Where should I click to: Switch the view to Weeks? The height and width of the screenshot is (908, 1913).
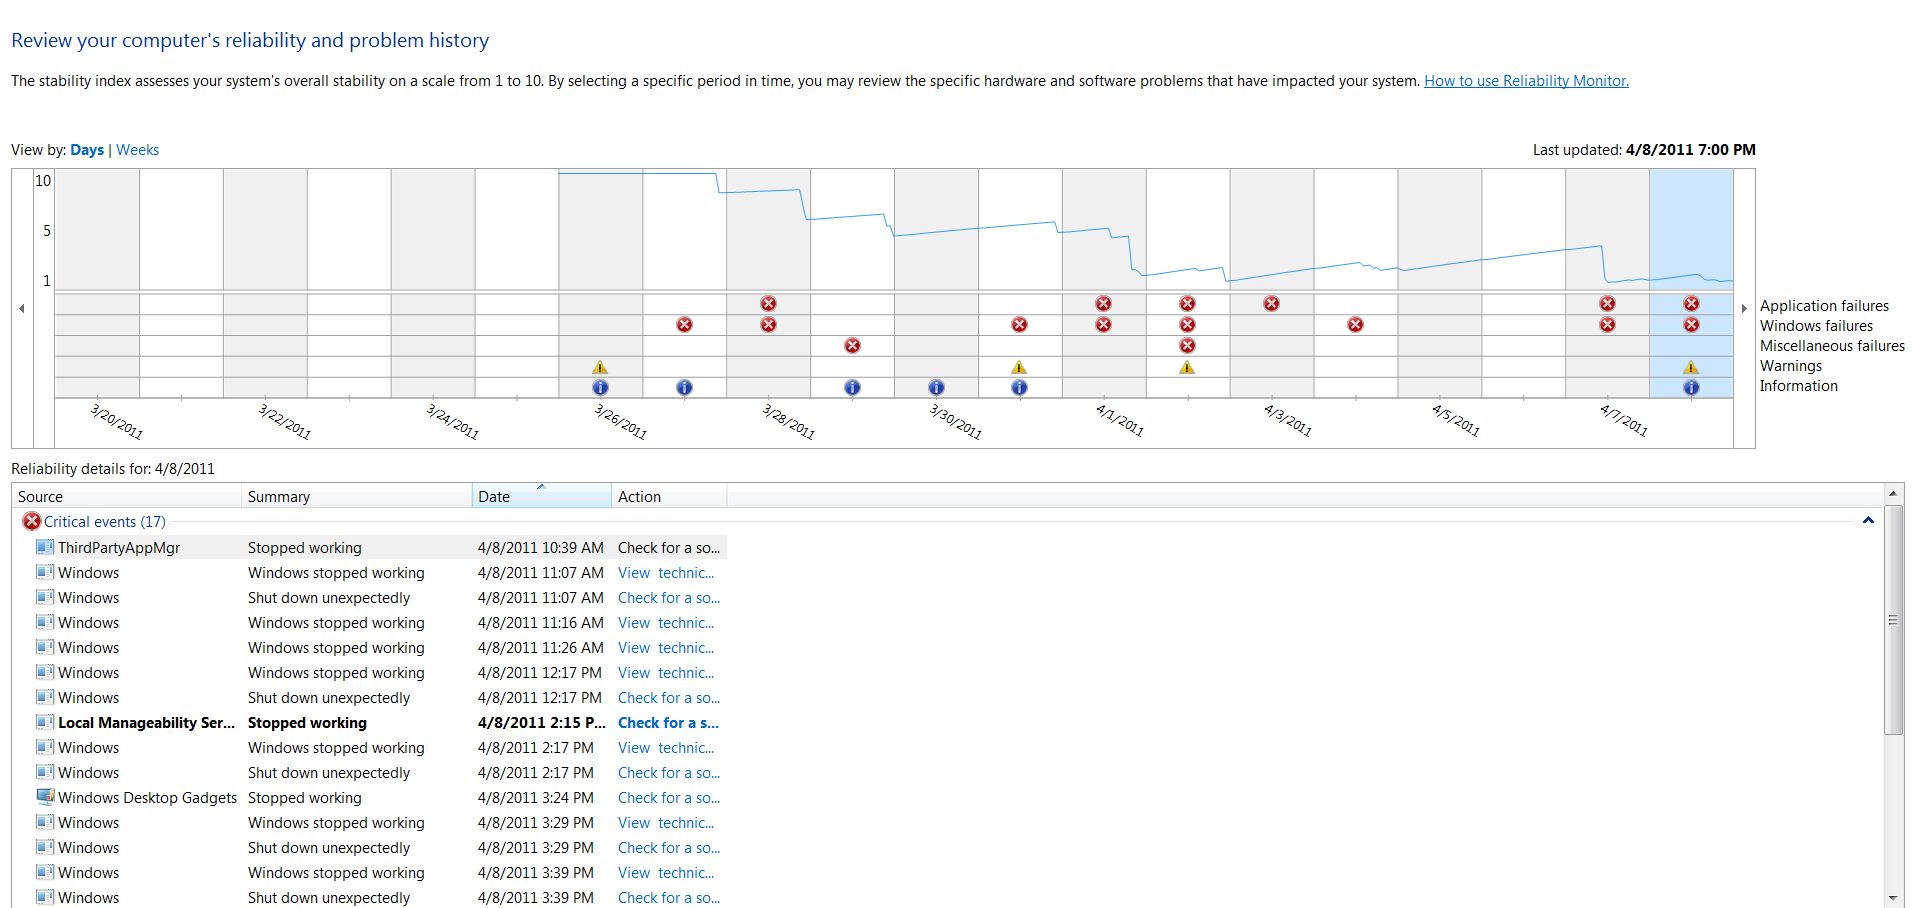[x=137, y=150]
